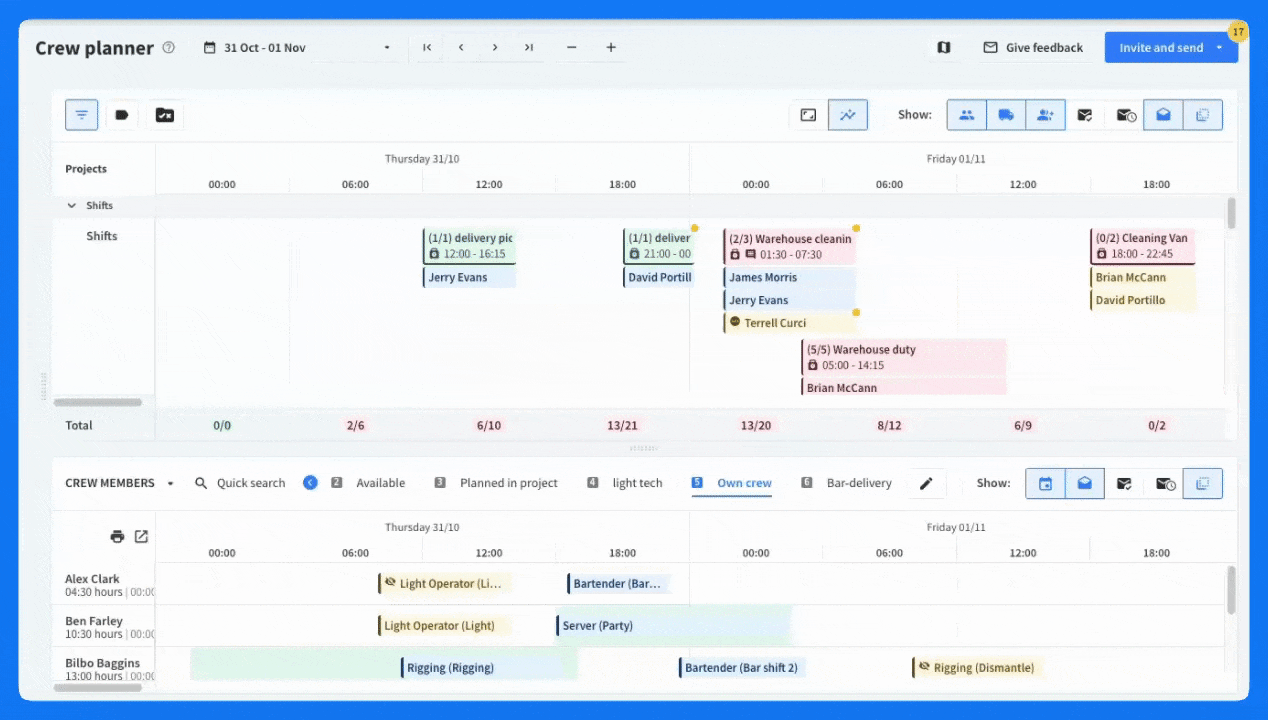The width and height of the screenshot is (1268, 720).
Task: Switch to light tech tab
Action: [625, 483]
